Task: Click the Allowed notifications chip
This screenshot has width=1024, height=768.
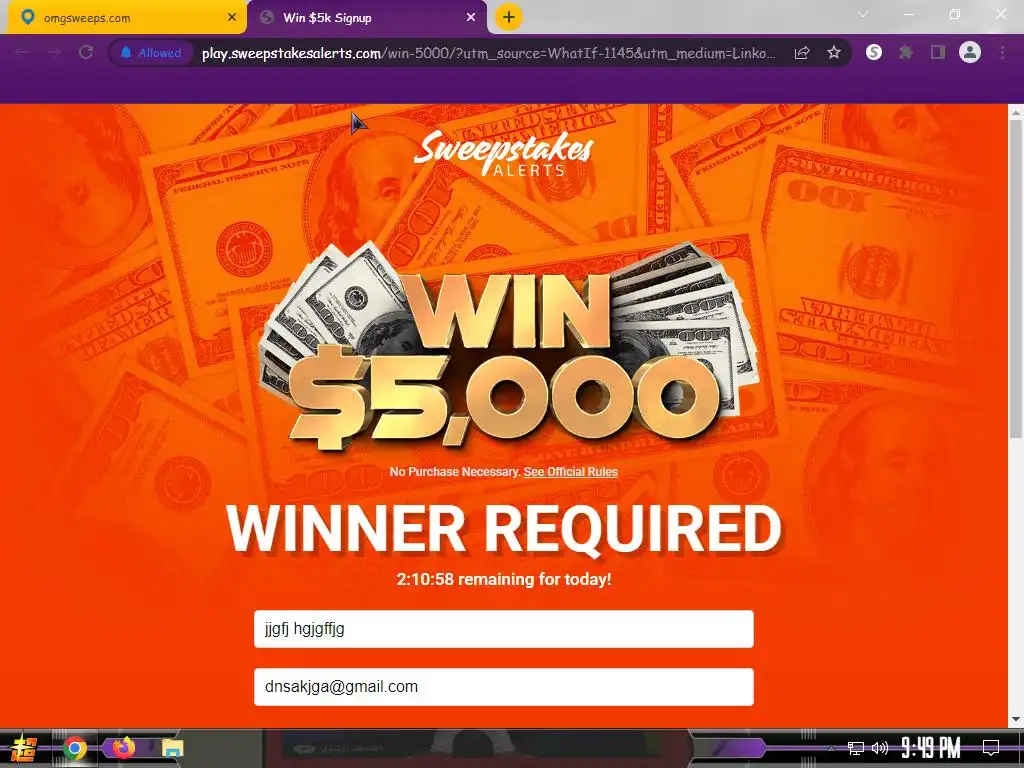Action: click(x=151, y=53)
